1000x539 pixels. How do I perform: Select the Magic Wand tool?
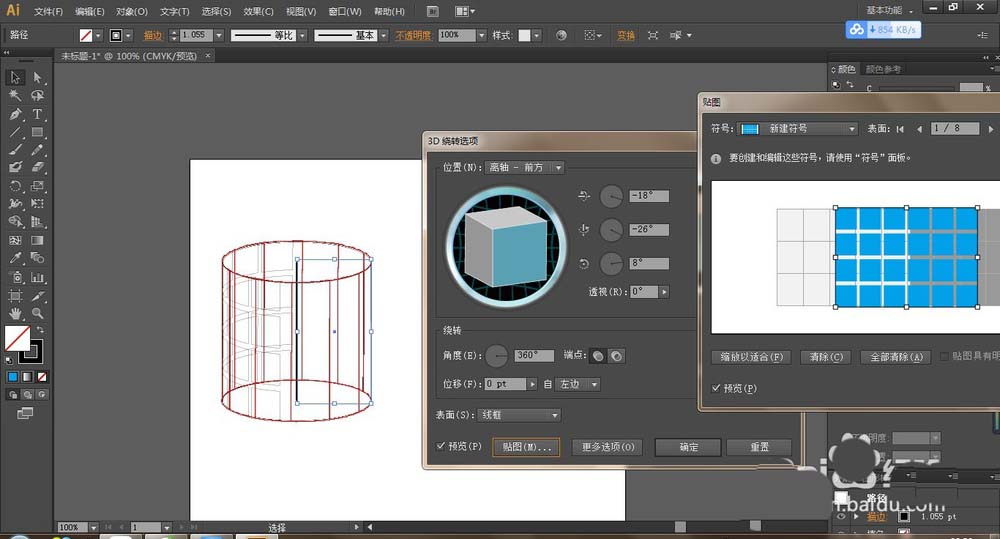click(x=15, y=96)
